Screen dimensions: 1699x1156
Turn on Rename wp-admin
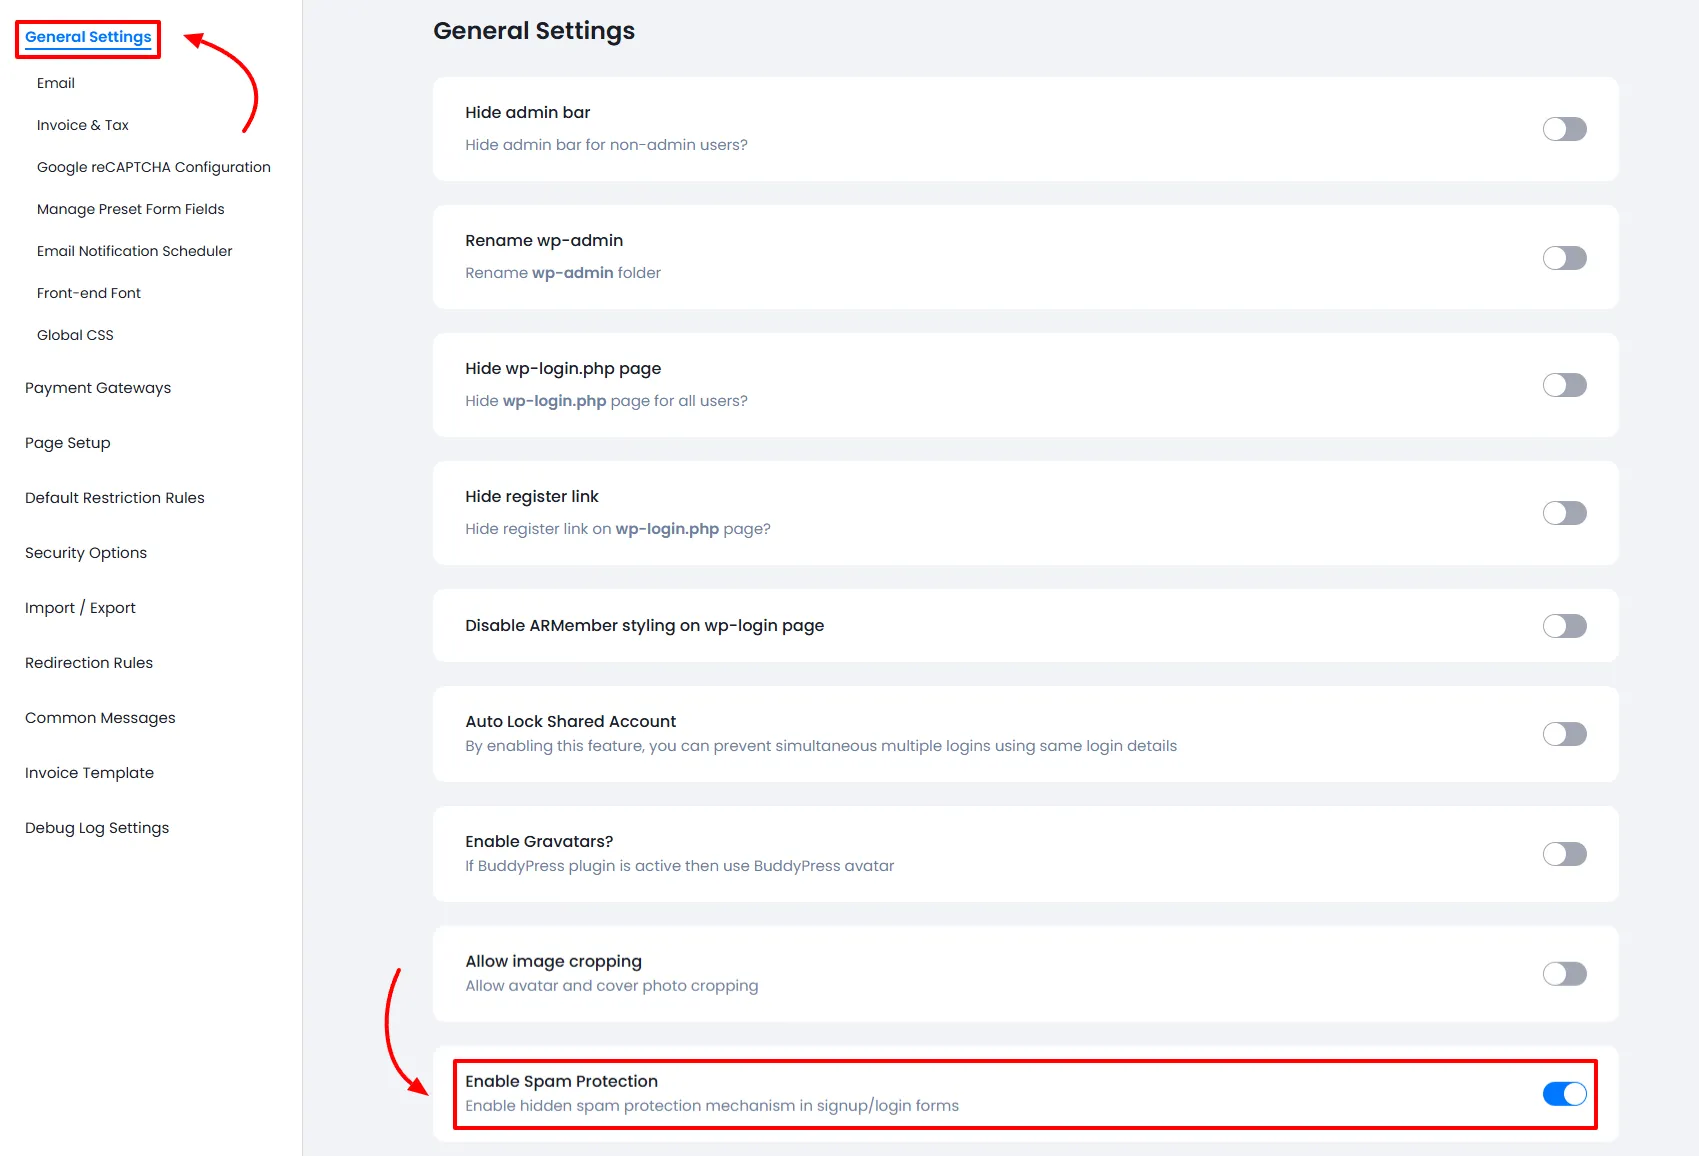click(1563, 257)
